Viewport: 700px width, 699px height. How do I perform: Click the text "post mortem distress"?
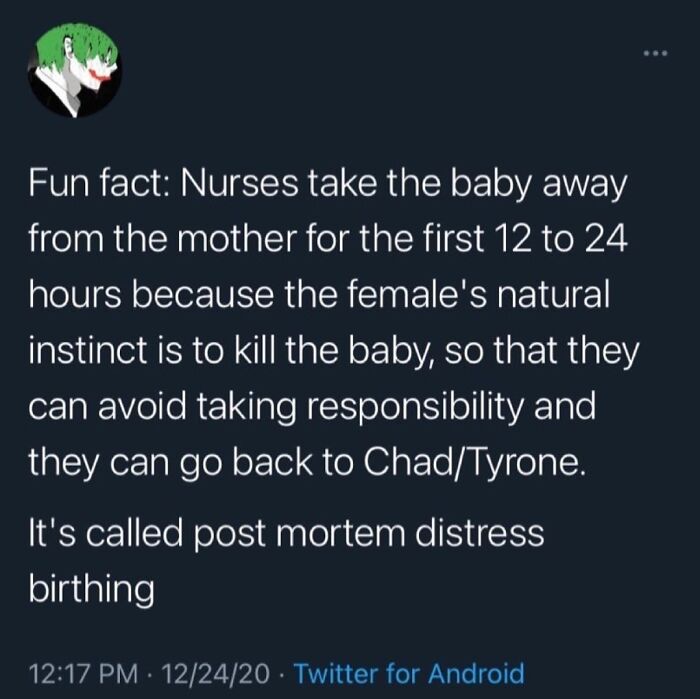369,534
